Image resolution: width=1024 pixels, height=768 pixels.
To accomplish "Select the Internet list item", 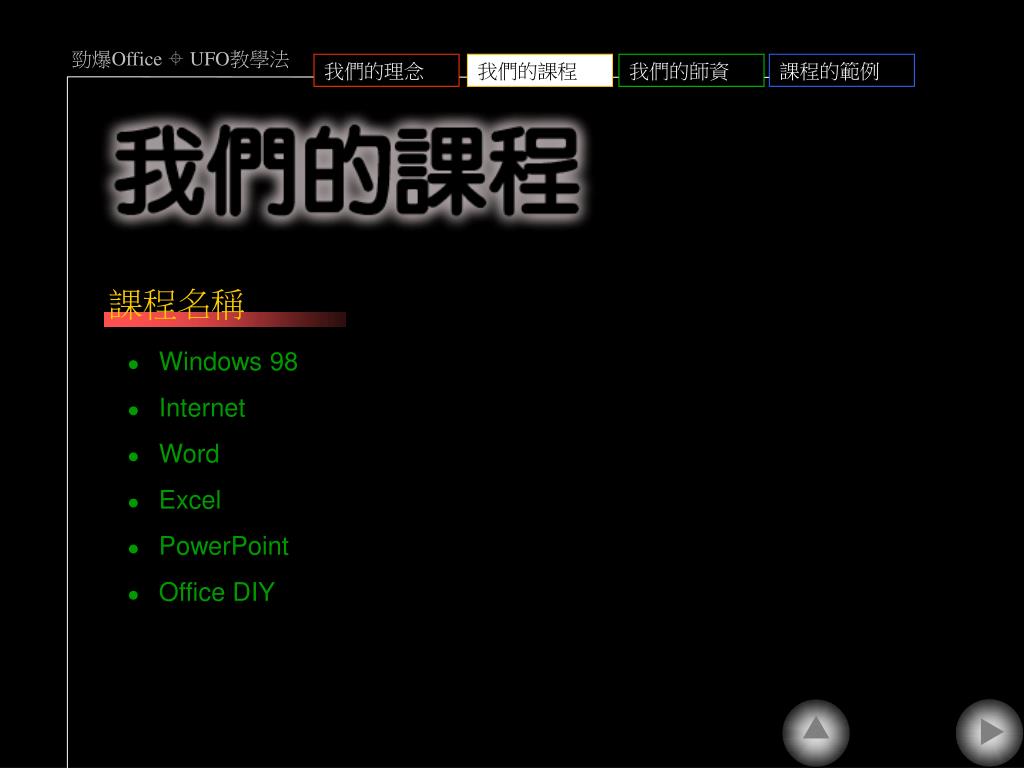I will point(202,408).
